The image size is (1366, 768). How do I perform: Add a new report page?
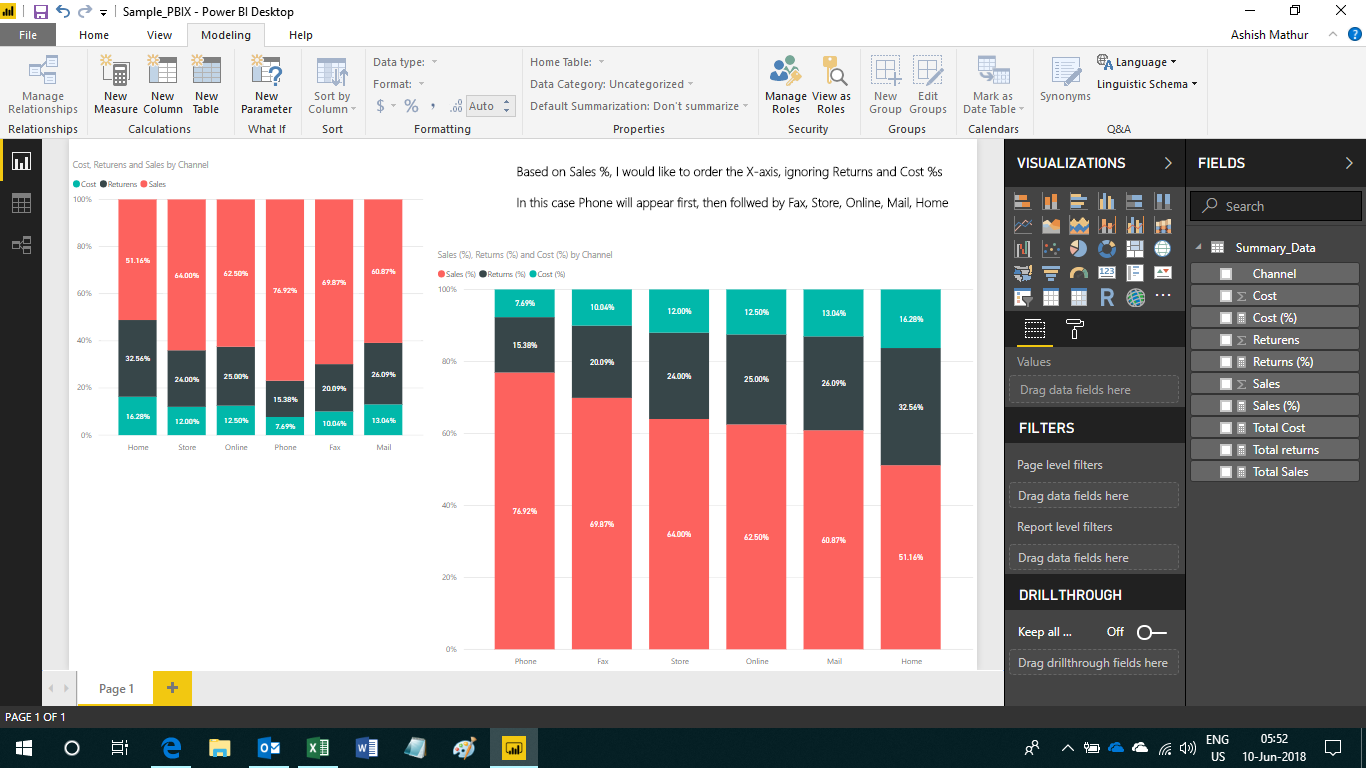[172, 688]
